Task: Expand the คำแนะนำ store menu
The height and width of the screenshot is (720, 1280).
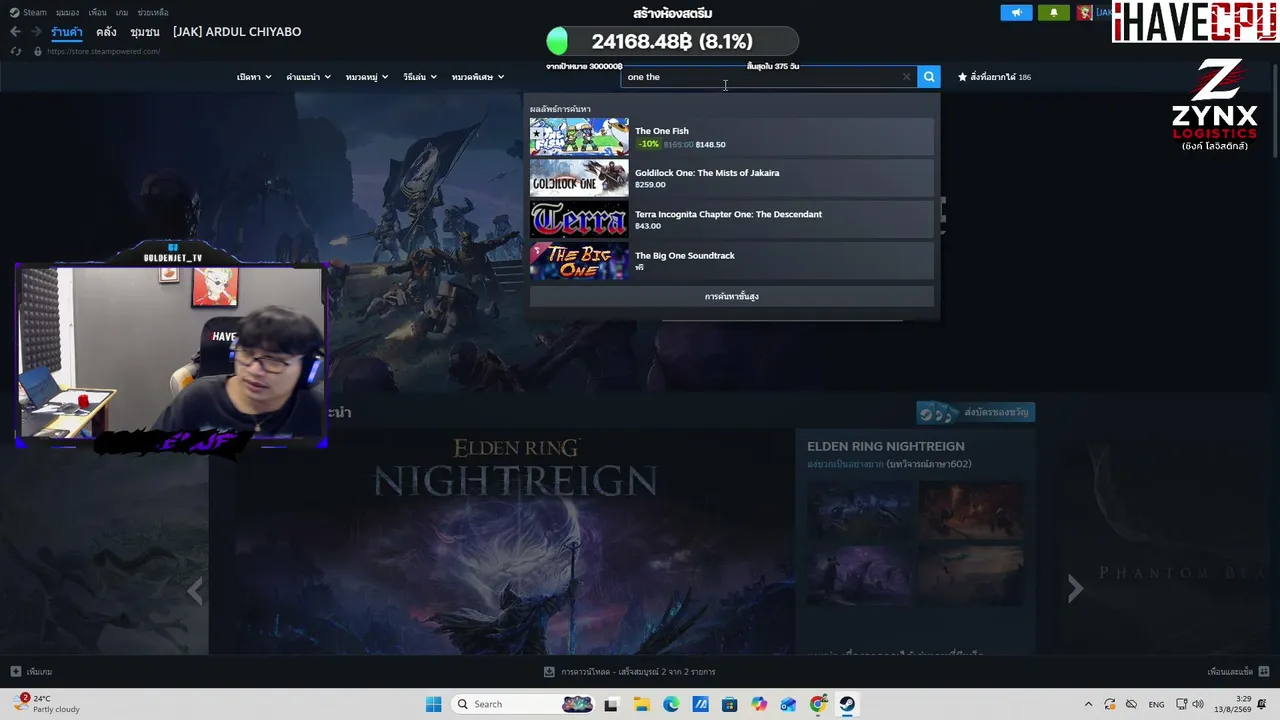Action: click(308, 77)
